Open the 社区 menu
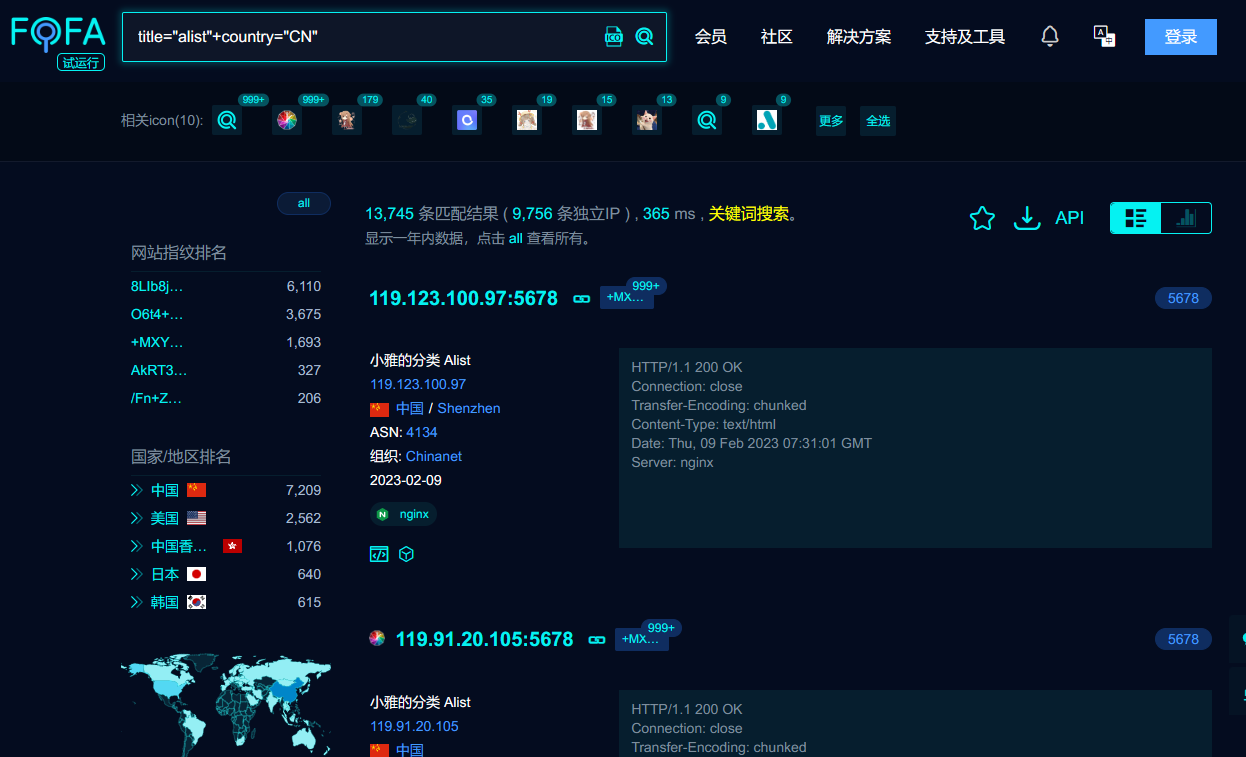This screenshot has height=757, width=1246. pyautogui.click(x=777, y=37)
